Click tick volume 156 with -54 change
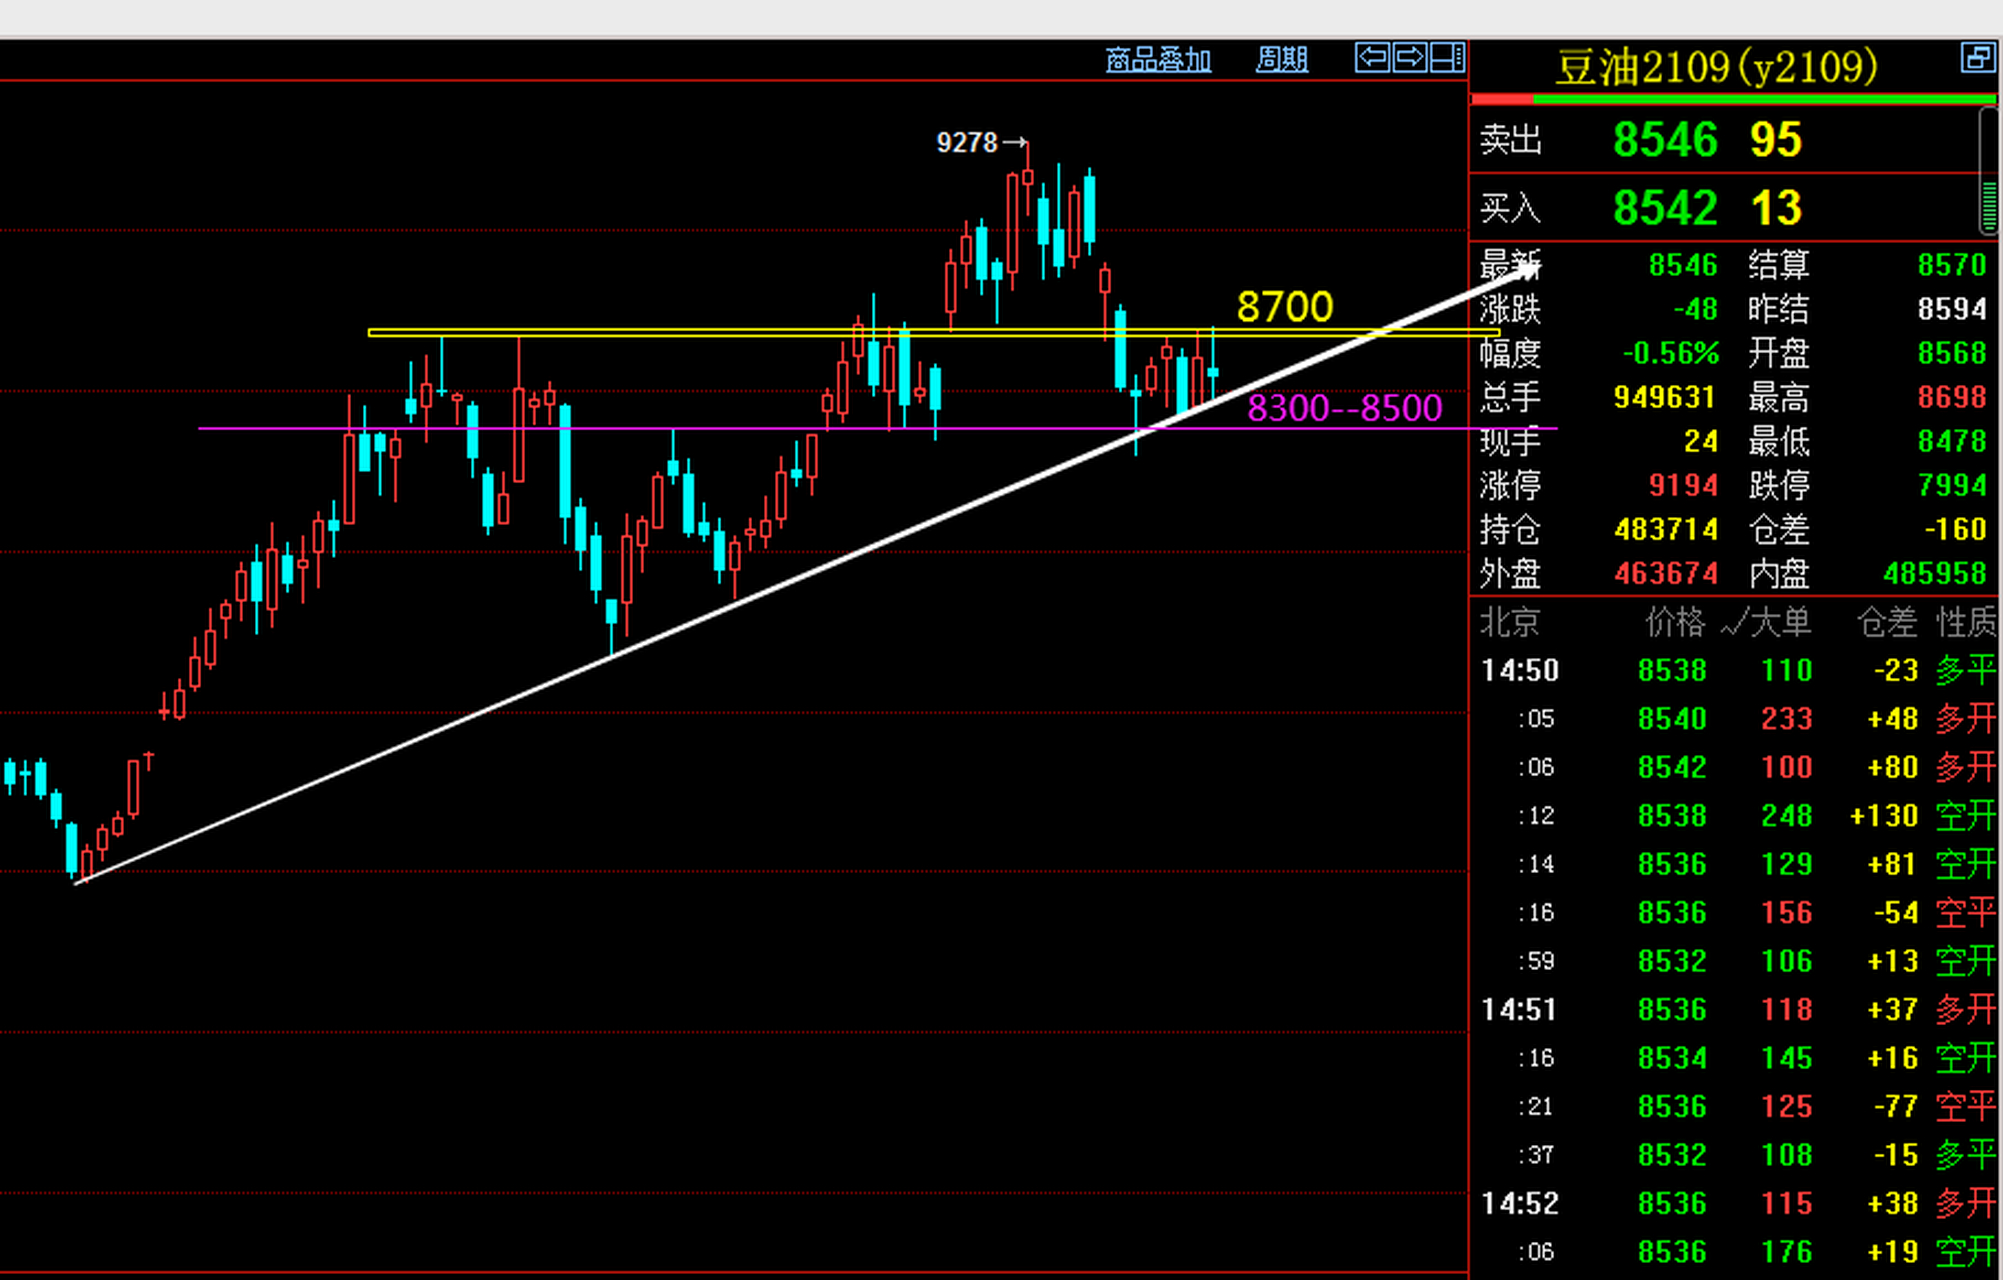 [x=1787, y=913]
